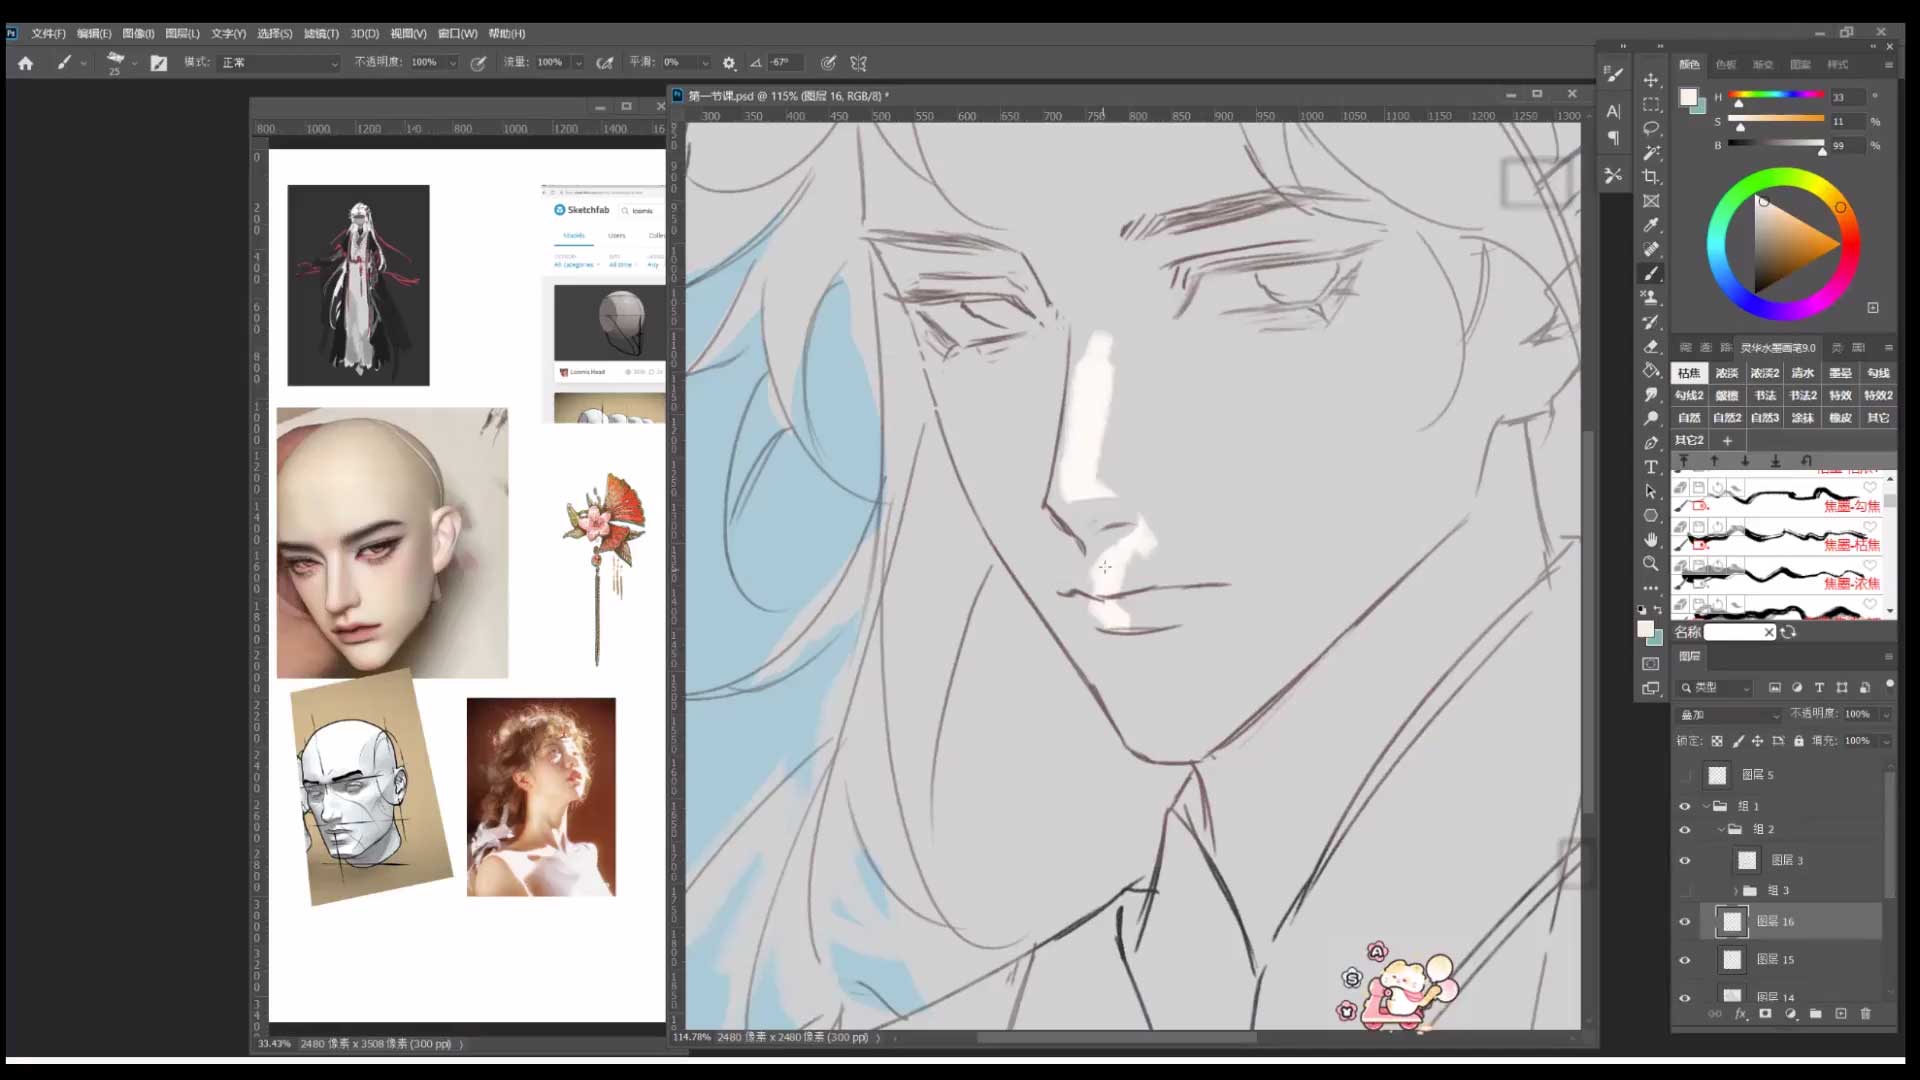
Task: Select the Zoom tool
Action: coord(1651,564)
